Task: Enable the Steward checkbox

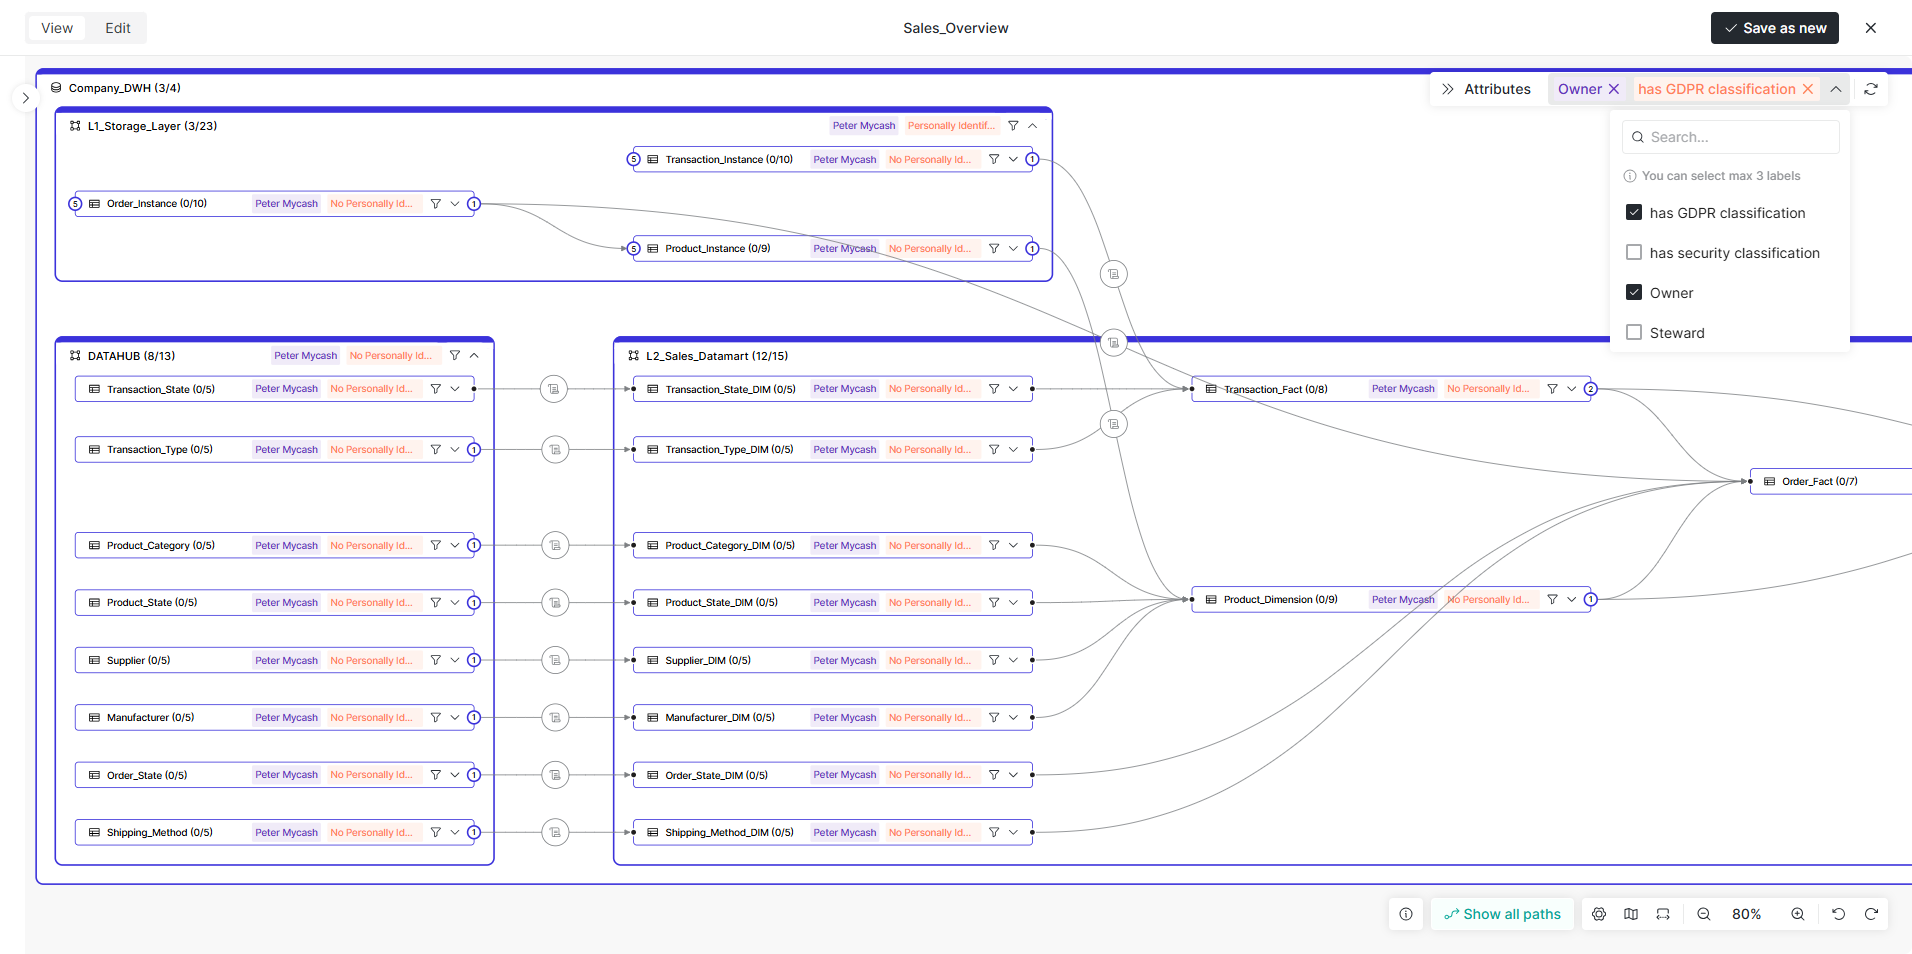Action: [1634, 332]
